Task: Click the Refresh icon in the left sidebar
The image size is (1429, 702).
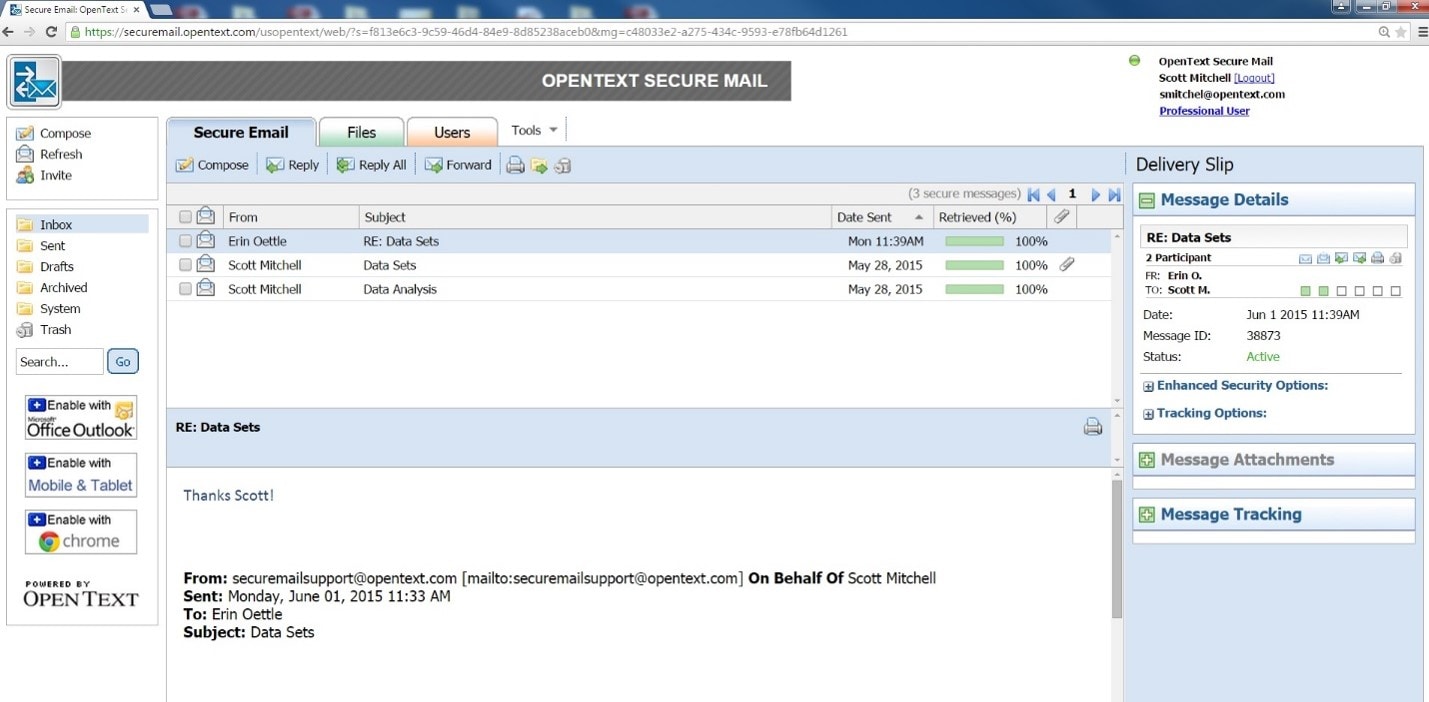Action: coord(25,154)
